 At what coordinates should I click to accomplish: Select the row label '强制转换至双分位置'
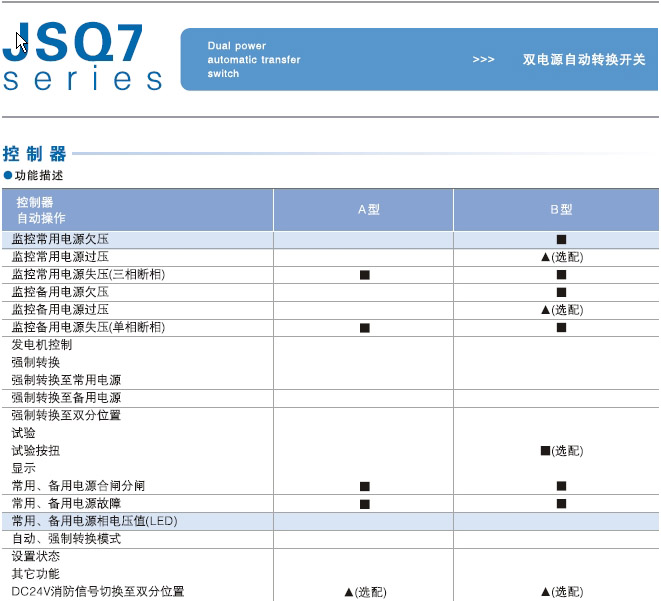coord(66,415)
